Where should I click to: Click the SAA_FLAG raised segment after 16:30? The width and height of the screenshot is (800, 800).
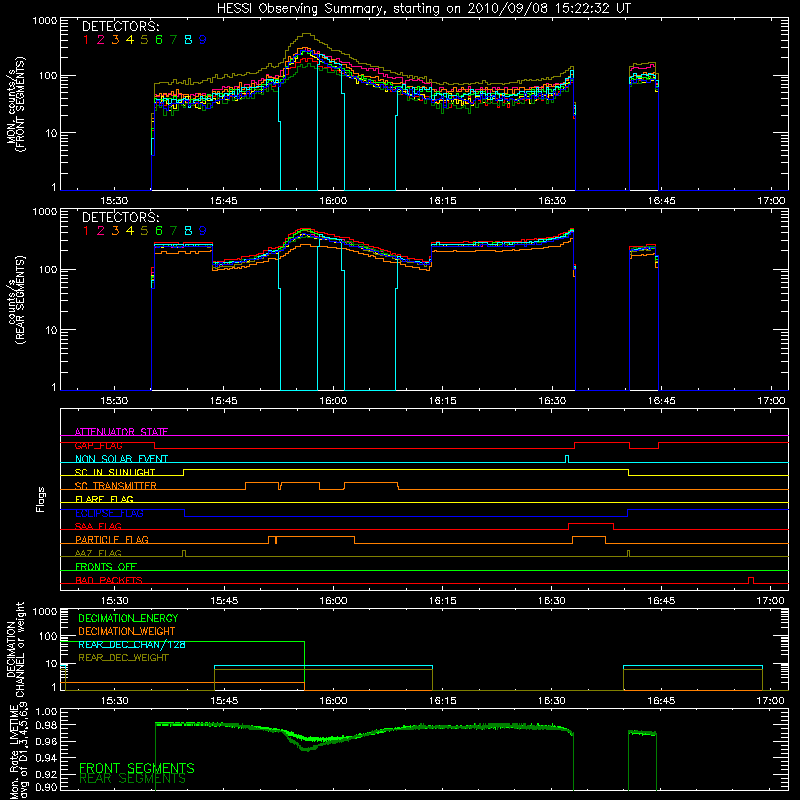tap(591, 524)
